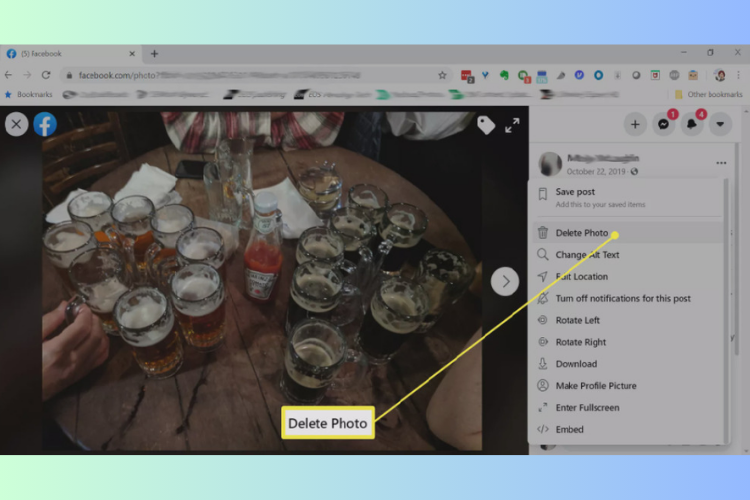The height and width of the screenshot is (500, 750).
Task: Click the Evernote elephant extension icon
Action: pyautogui.click(x=504, y=75)
